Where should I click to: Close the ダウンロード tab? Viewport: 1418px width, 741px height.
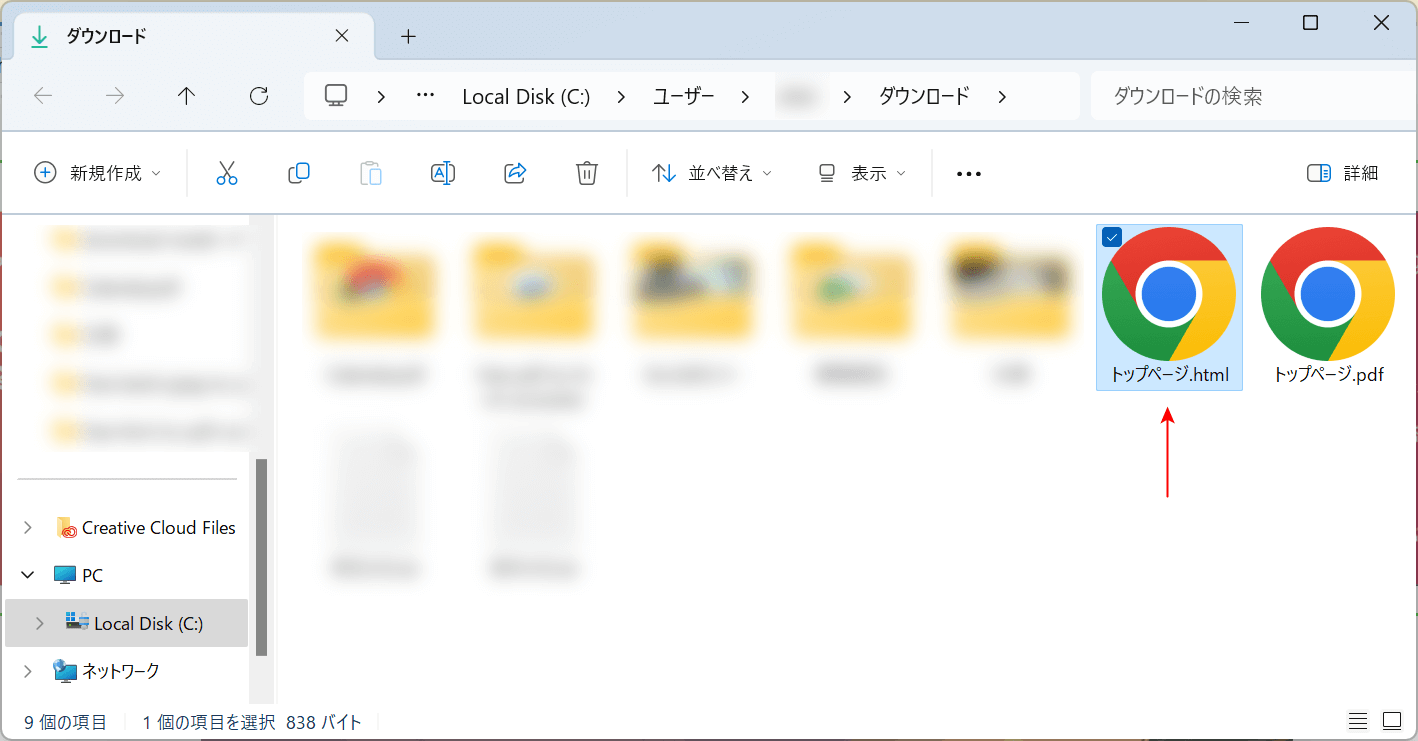coord(342,36)
